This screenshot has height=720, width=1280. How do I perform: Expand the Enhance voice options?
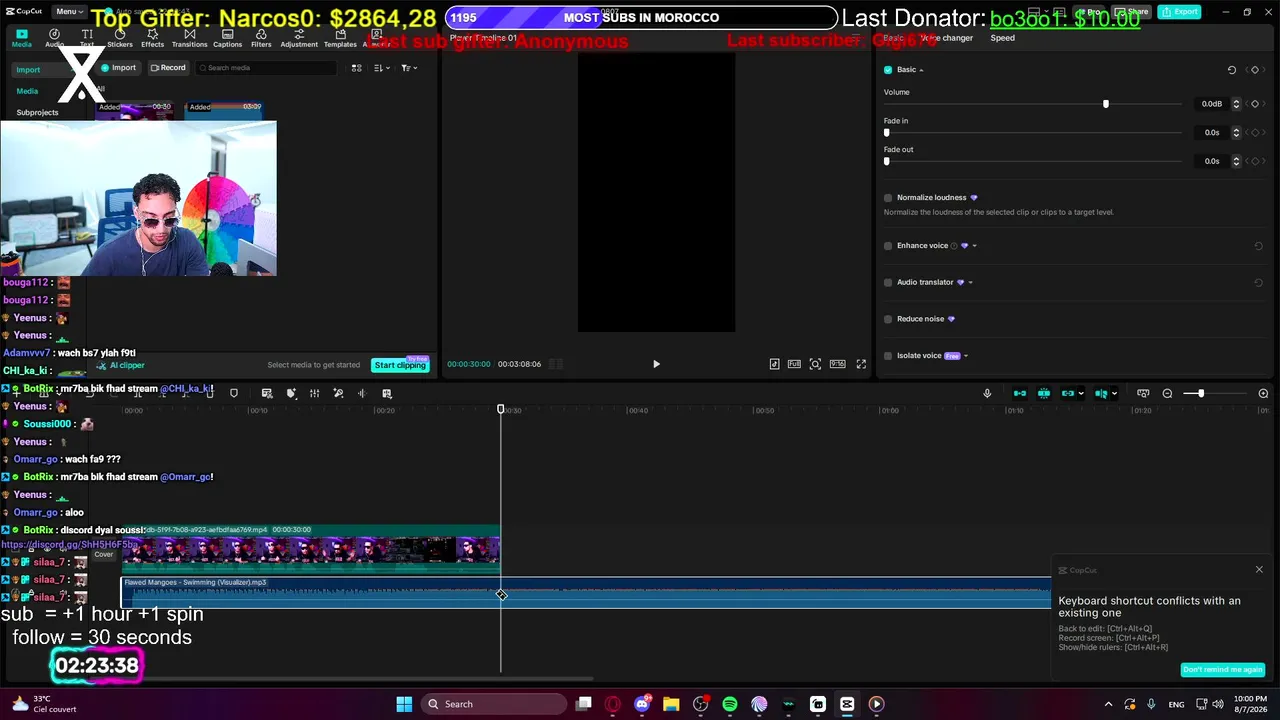(x=974, y=246)
